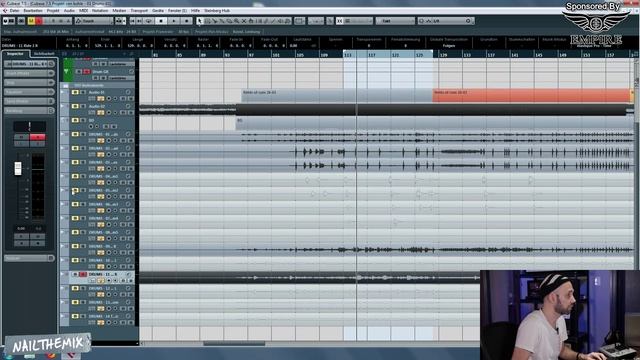Click the lanes icon on DRUMS 12 track

click(93, 295)
